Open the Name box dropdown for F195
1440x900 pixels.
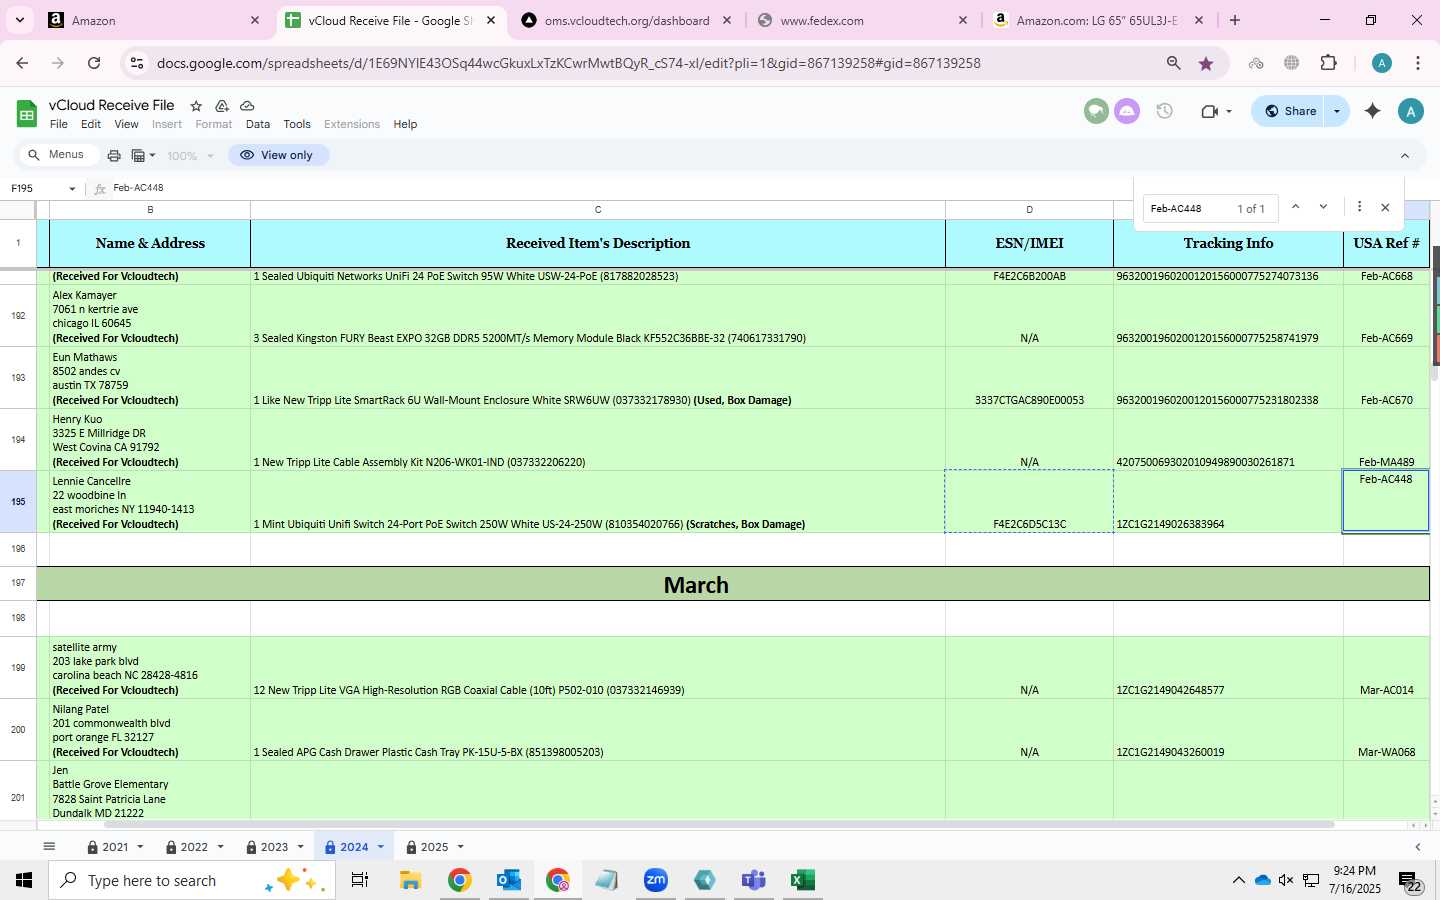pos(72,188)
